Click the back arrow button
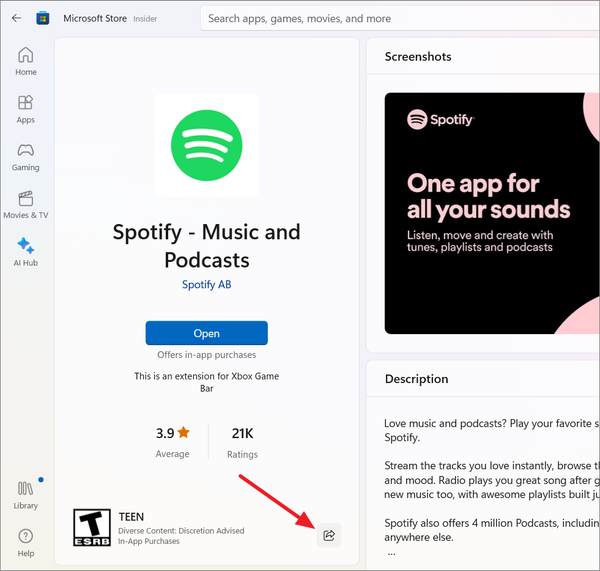 (16, 18)
